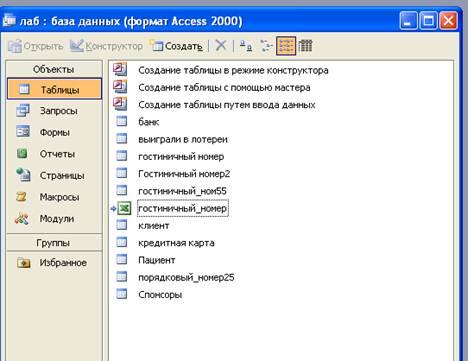Click icon beside Создание таблицы в режиме конструктора
The height and width of the screenshot is (361, 468).
pyautogui.click(x=120, y=69)
